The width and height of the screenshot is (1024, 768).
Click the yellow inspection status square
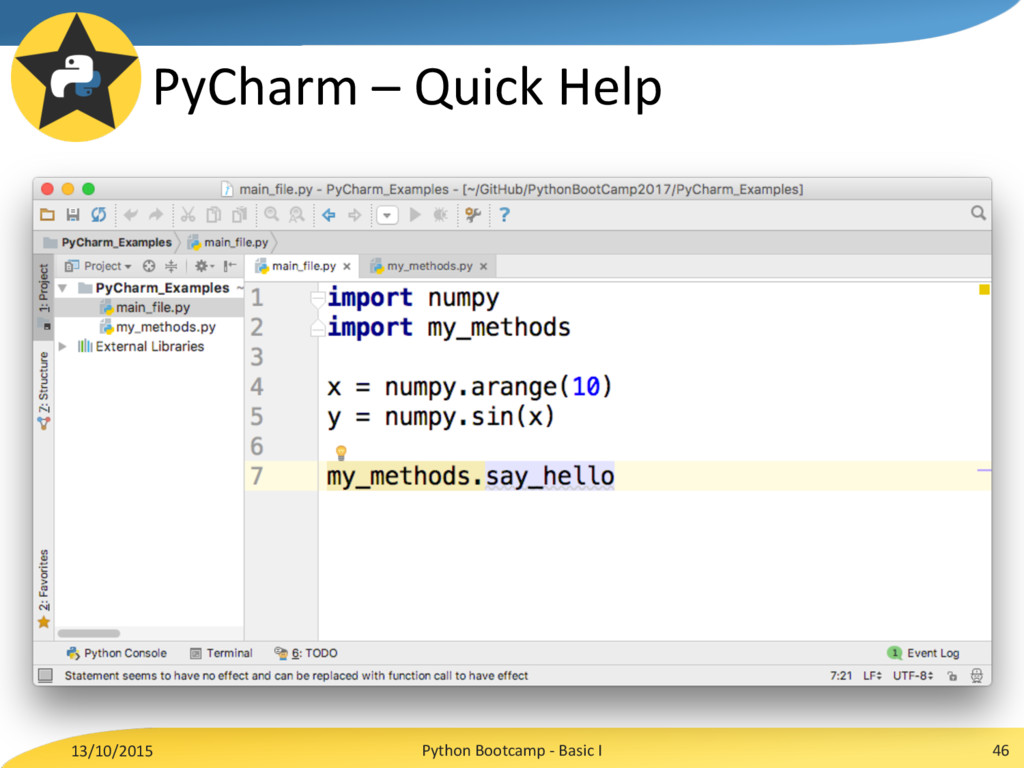(x=984, y=289)
